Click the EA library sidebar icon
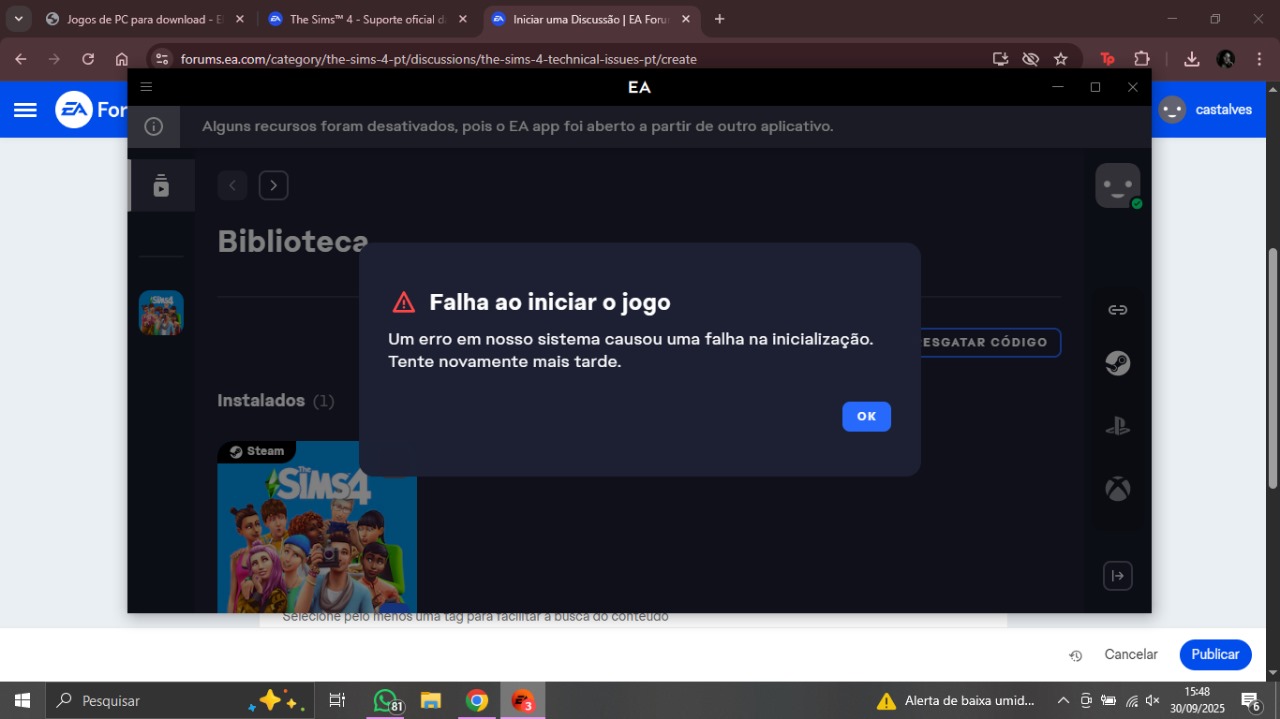Image resolution: width=1280 pixels, height=719 pixels. pos(161,186)
